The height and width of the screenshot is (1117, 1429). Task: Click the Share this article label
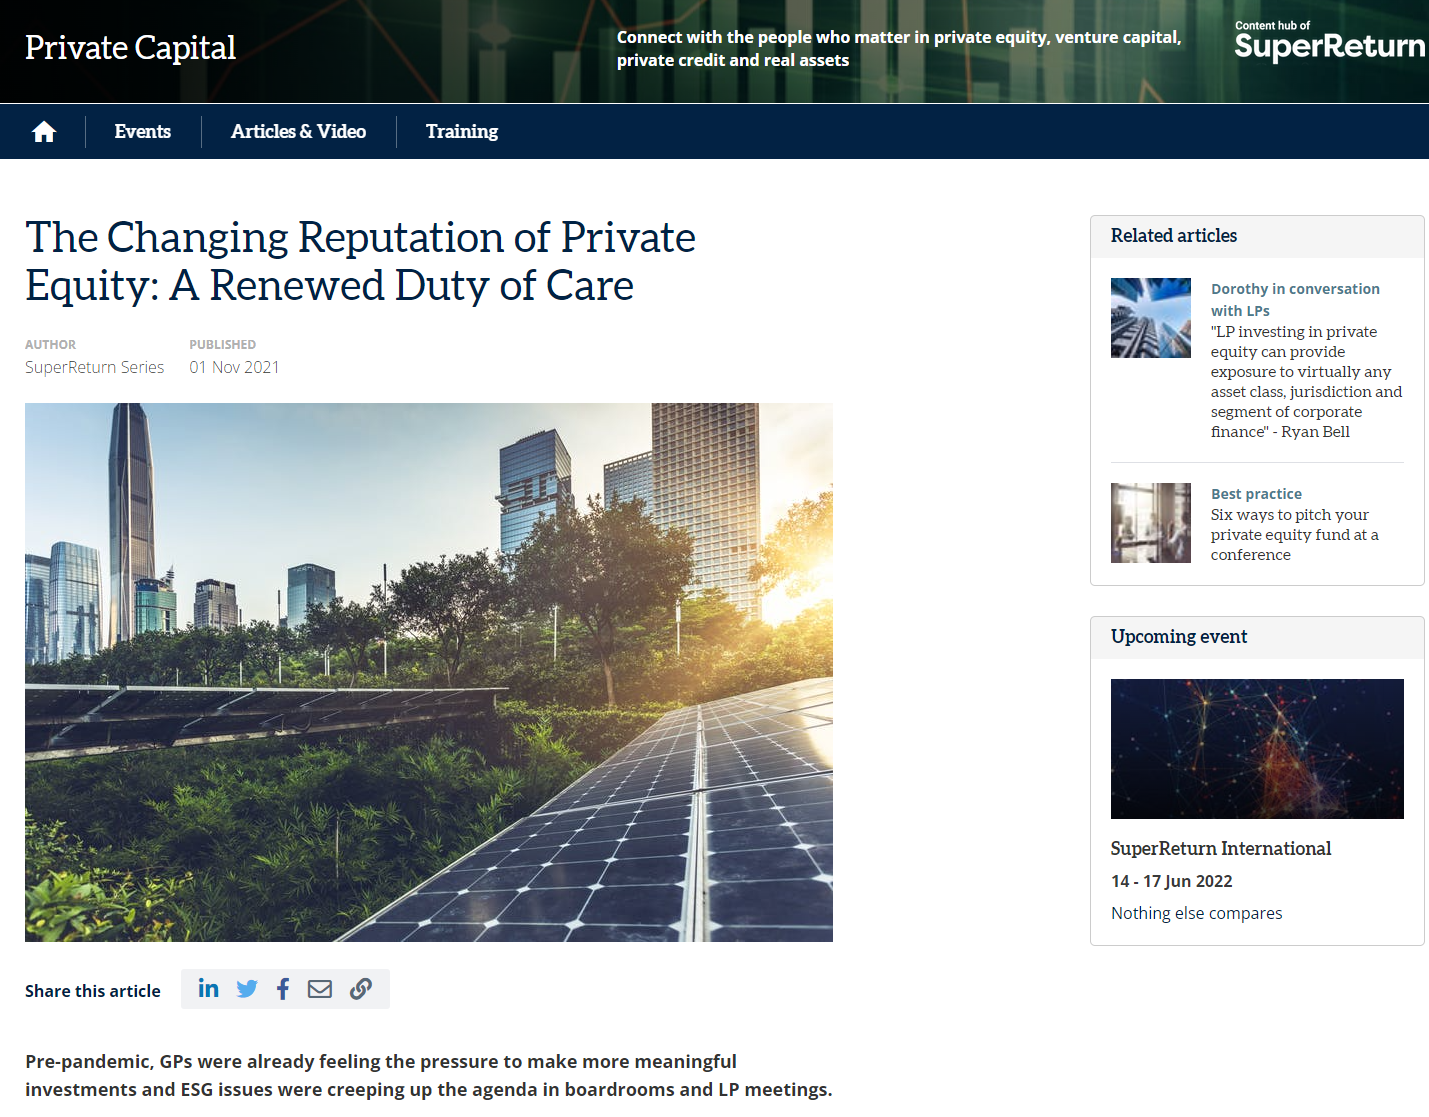pyautogui.click(x=92, y=991)
